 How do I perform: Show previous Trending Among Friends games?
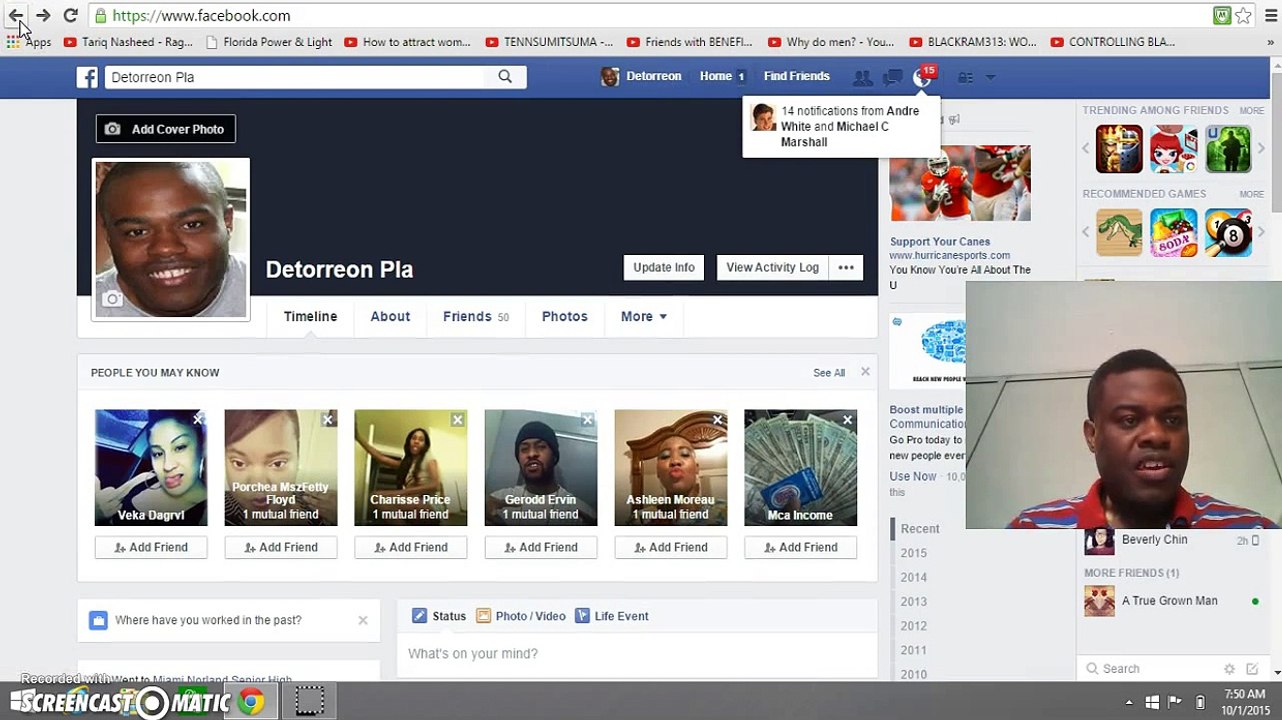point(1086,149)
